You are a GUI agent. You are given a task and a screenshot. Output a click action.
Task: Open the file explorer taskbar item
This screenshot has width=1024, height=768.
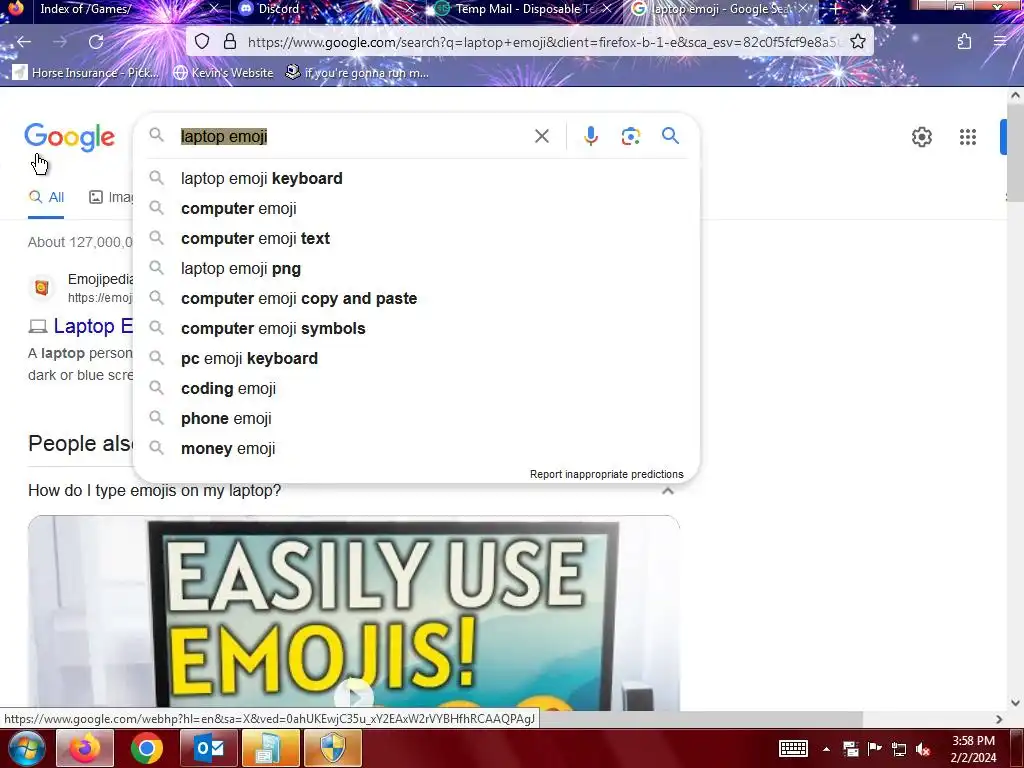(x=270, y=748)
